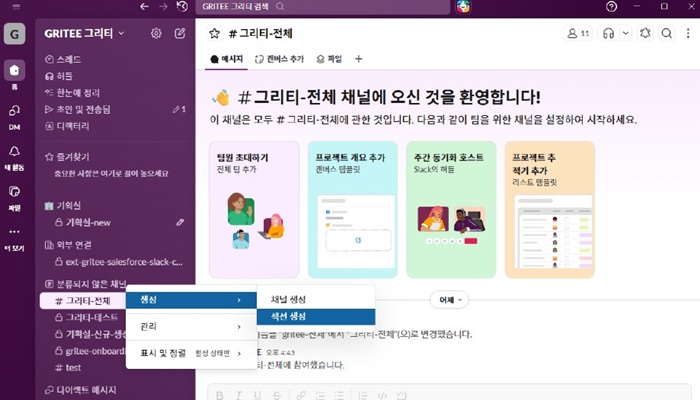This screenshot has width=700, height=400.
Task: Open workspace settings gear icon
Action: tap(156, 33)
